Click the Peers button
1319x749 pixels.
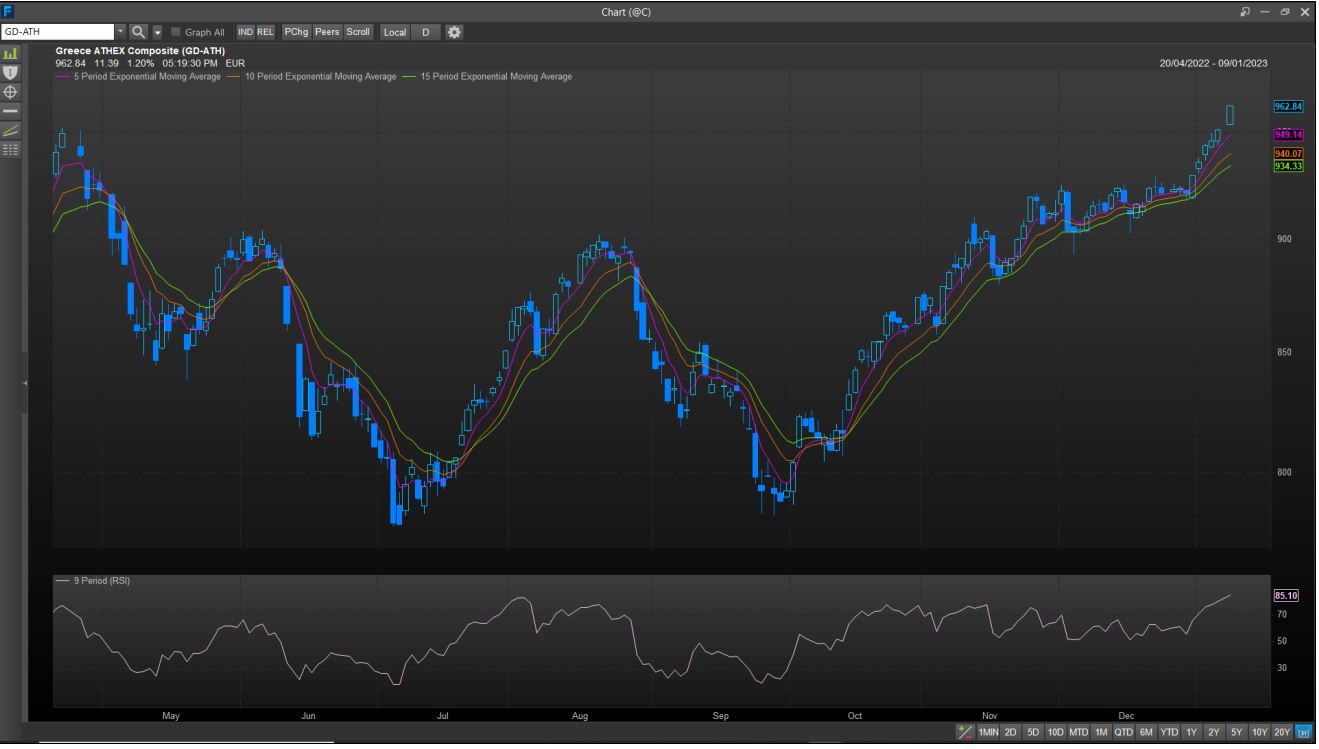click(x=327, y=32)
